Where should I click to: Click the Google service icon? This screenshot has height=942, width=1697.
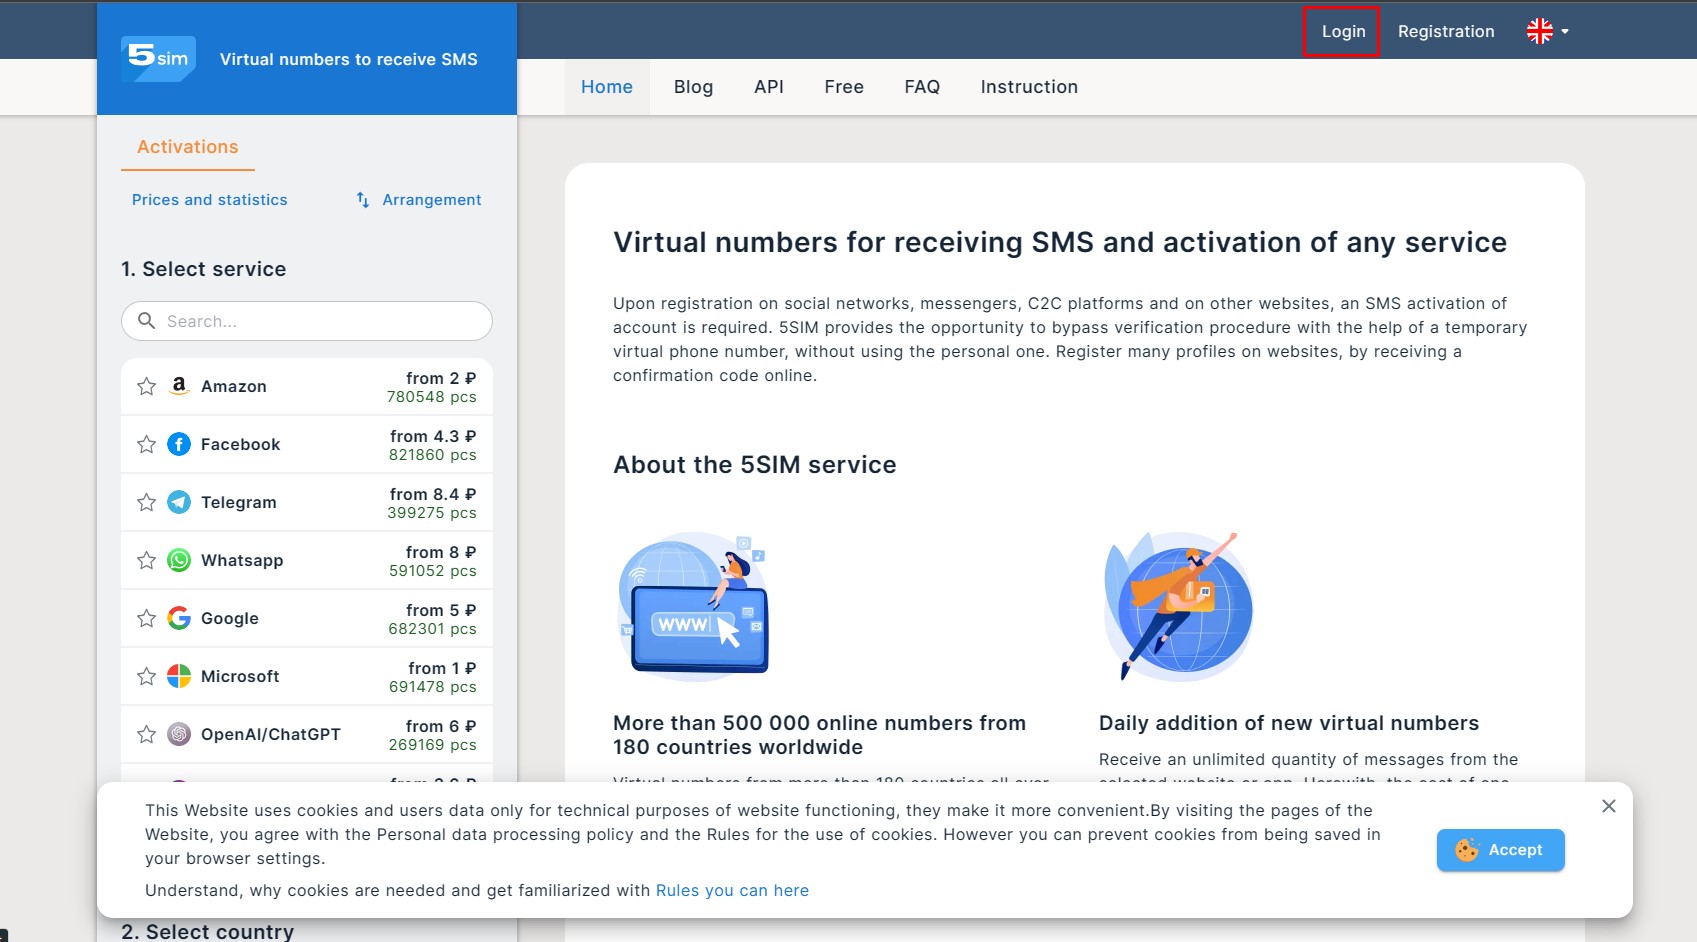(179, 618)
